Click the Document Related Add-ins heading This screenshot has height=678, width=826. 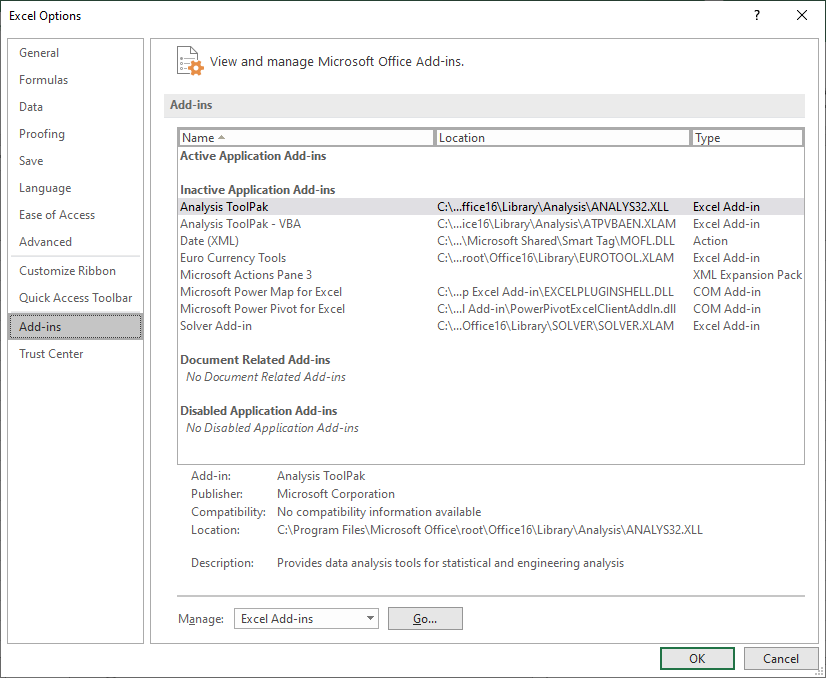(x=255, y=360)
